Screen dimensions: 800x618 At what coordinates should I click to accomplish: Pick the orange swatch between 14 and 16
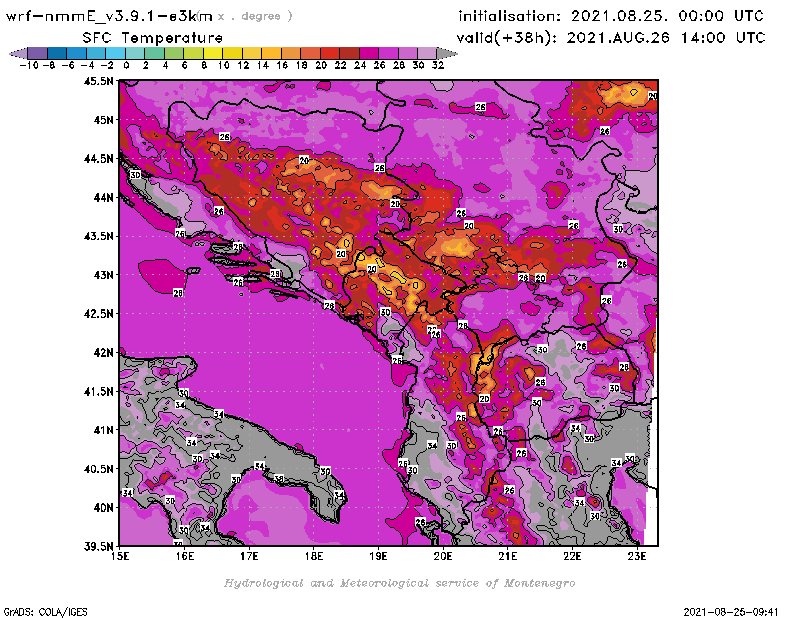tap(271, 53)
